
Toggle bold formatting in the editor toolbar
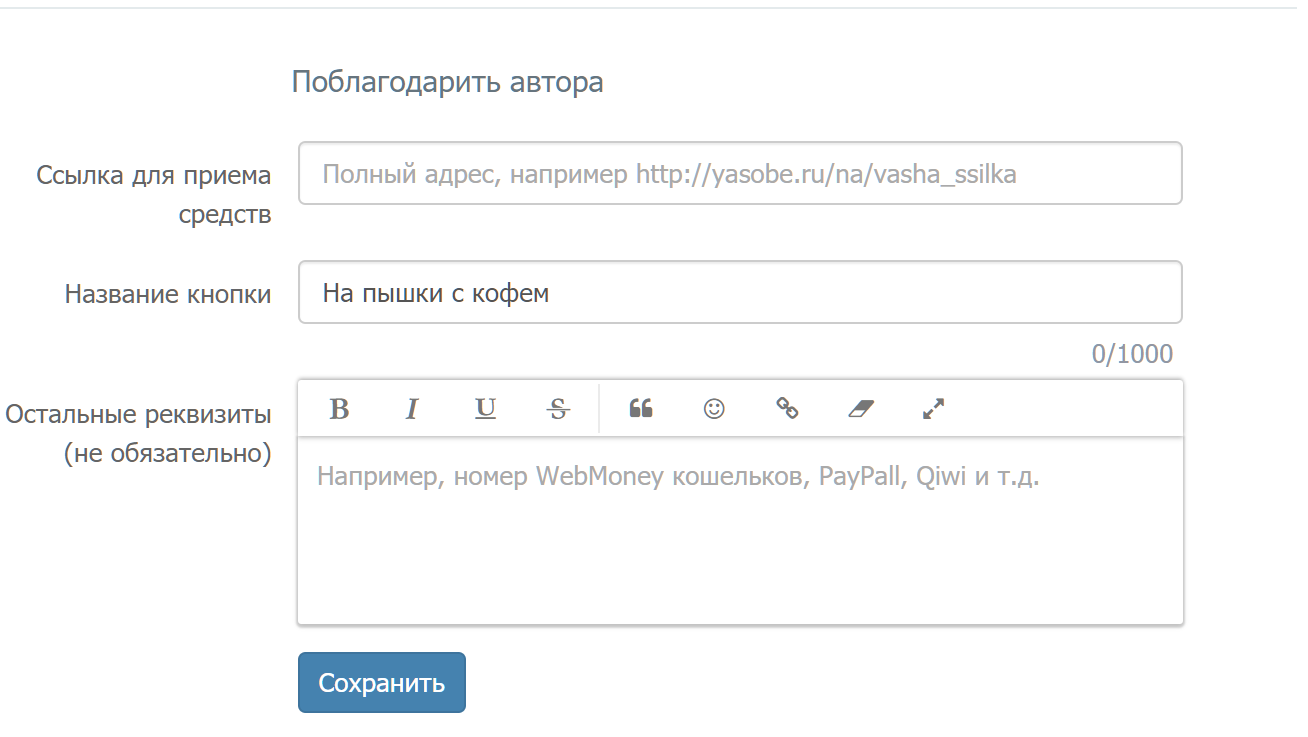(x=339, y=409)
